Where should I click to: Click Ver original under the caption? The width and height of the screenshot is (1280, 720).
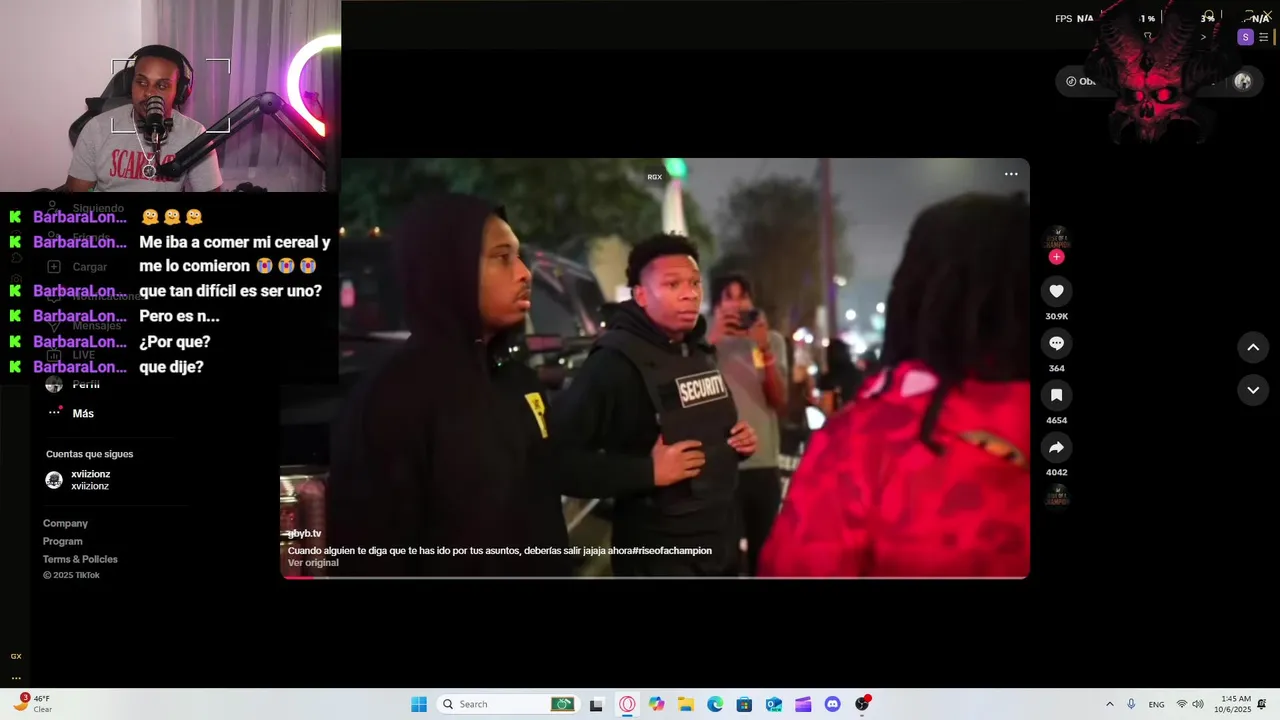click(x=313, y=563)
